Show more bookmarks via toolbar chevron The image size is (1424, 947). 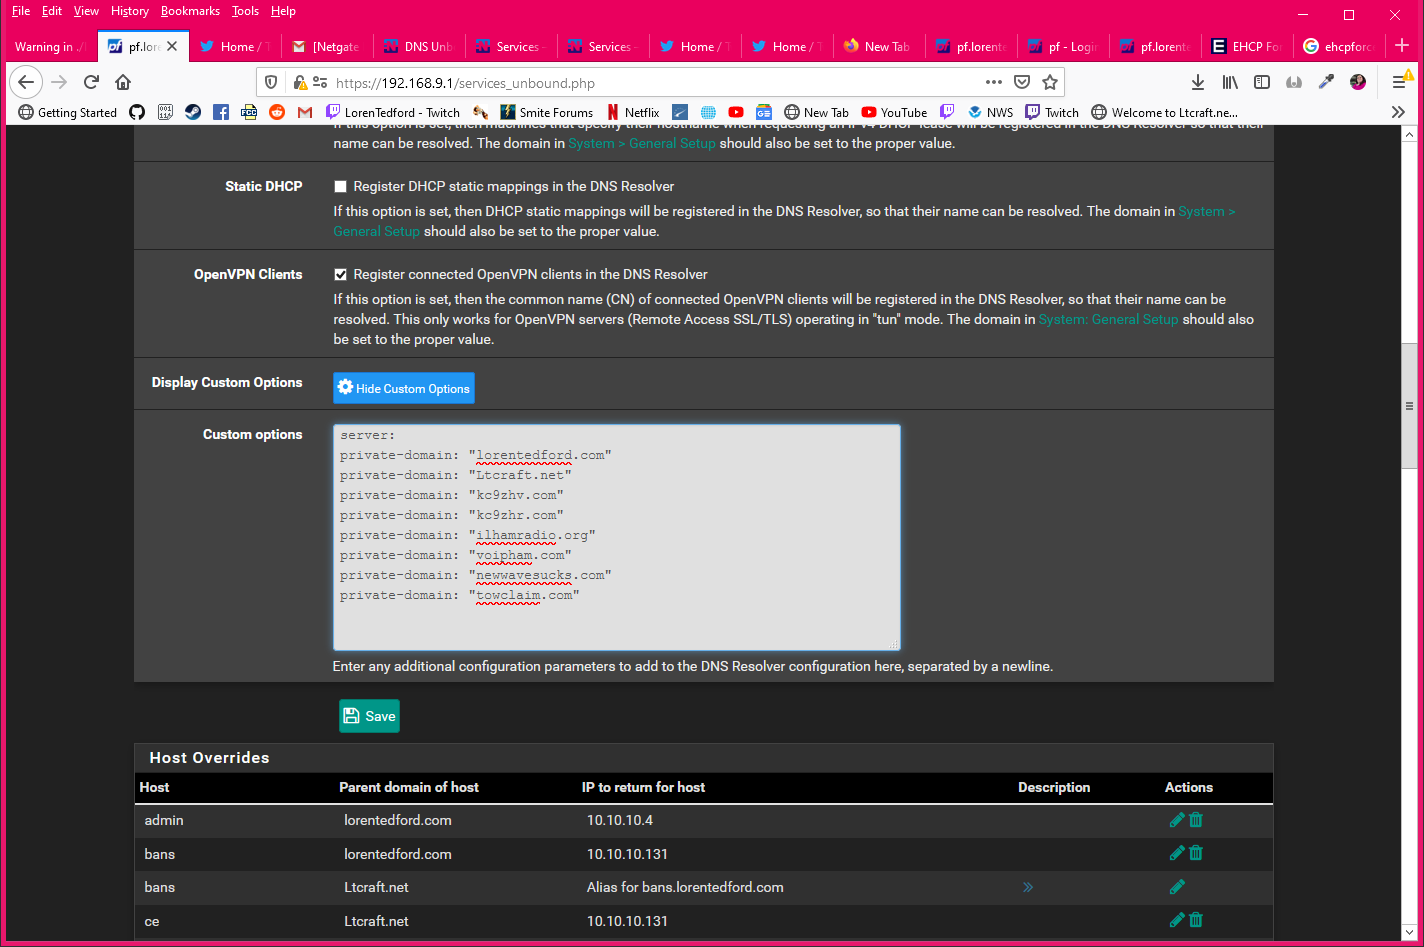pyautogui.click(x=1398, y=112)
